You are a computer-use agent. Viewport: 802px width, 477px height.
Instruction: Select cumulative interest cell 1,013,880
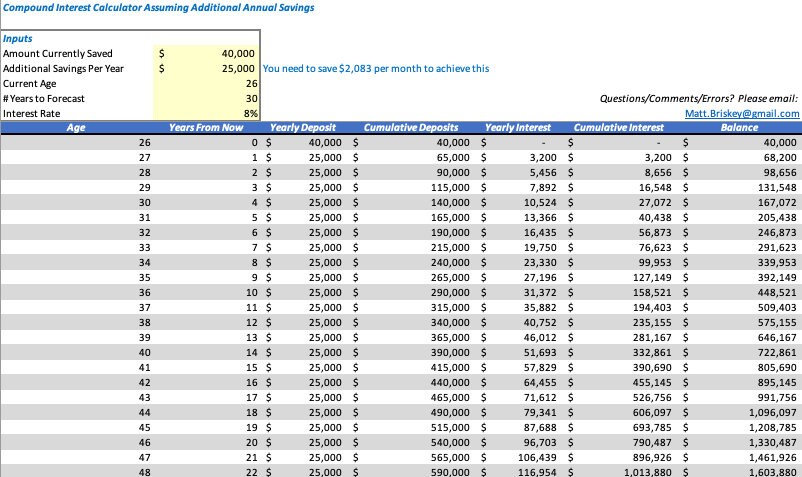[x=648, y=472]
